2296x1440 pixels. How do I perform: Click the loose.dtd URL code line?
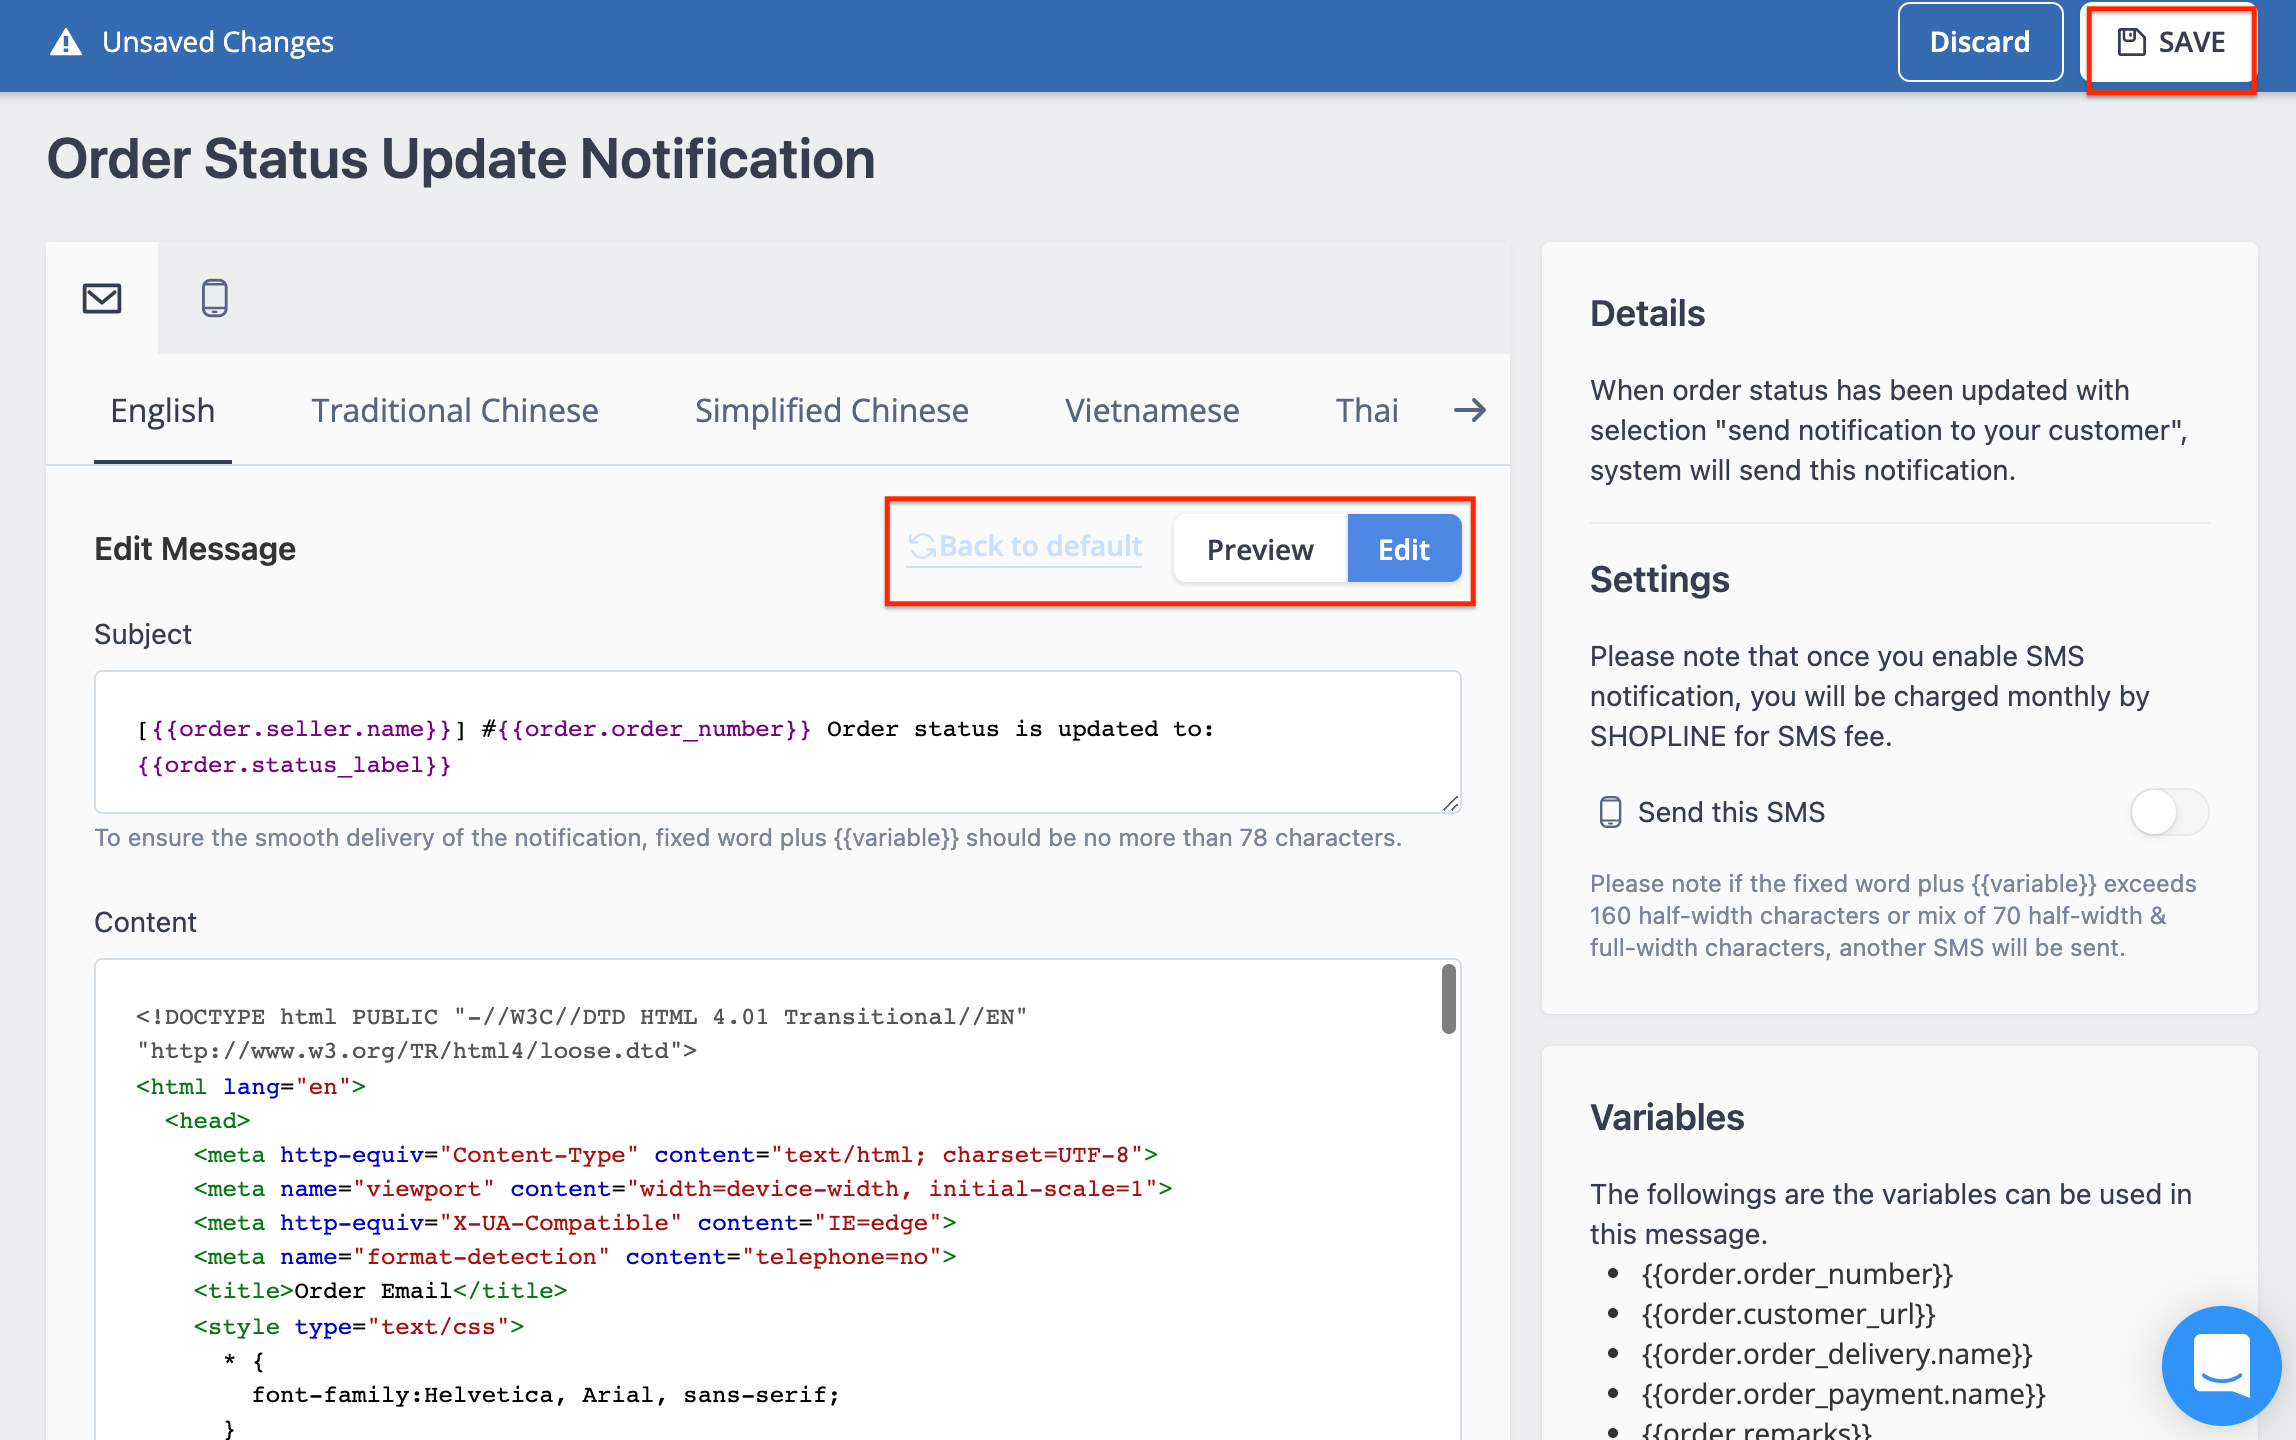click(417, 1051)
